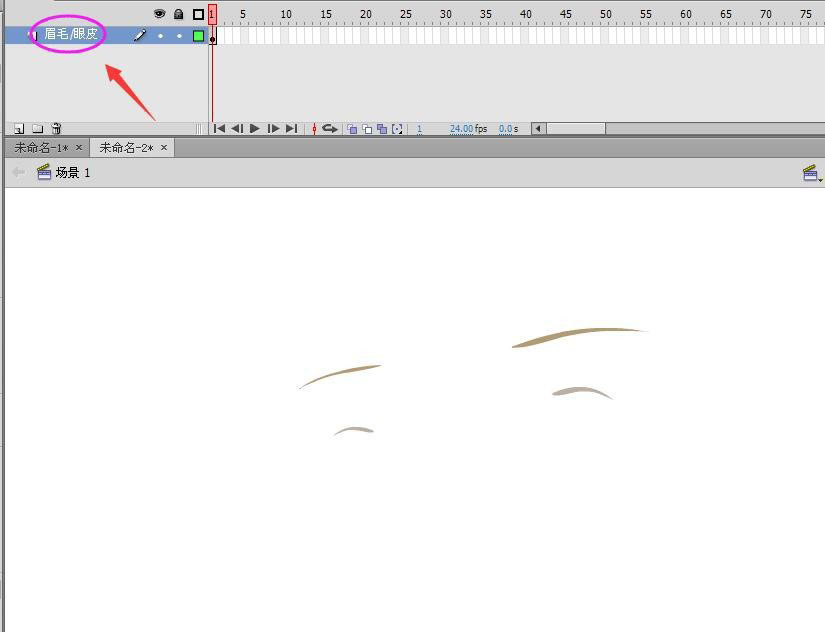Open Modify Markers options

point(397,129)
